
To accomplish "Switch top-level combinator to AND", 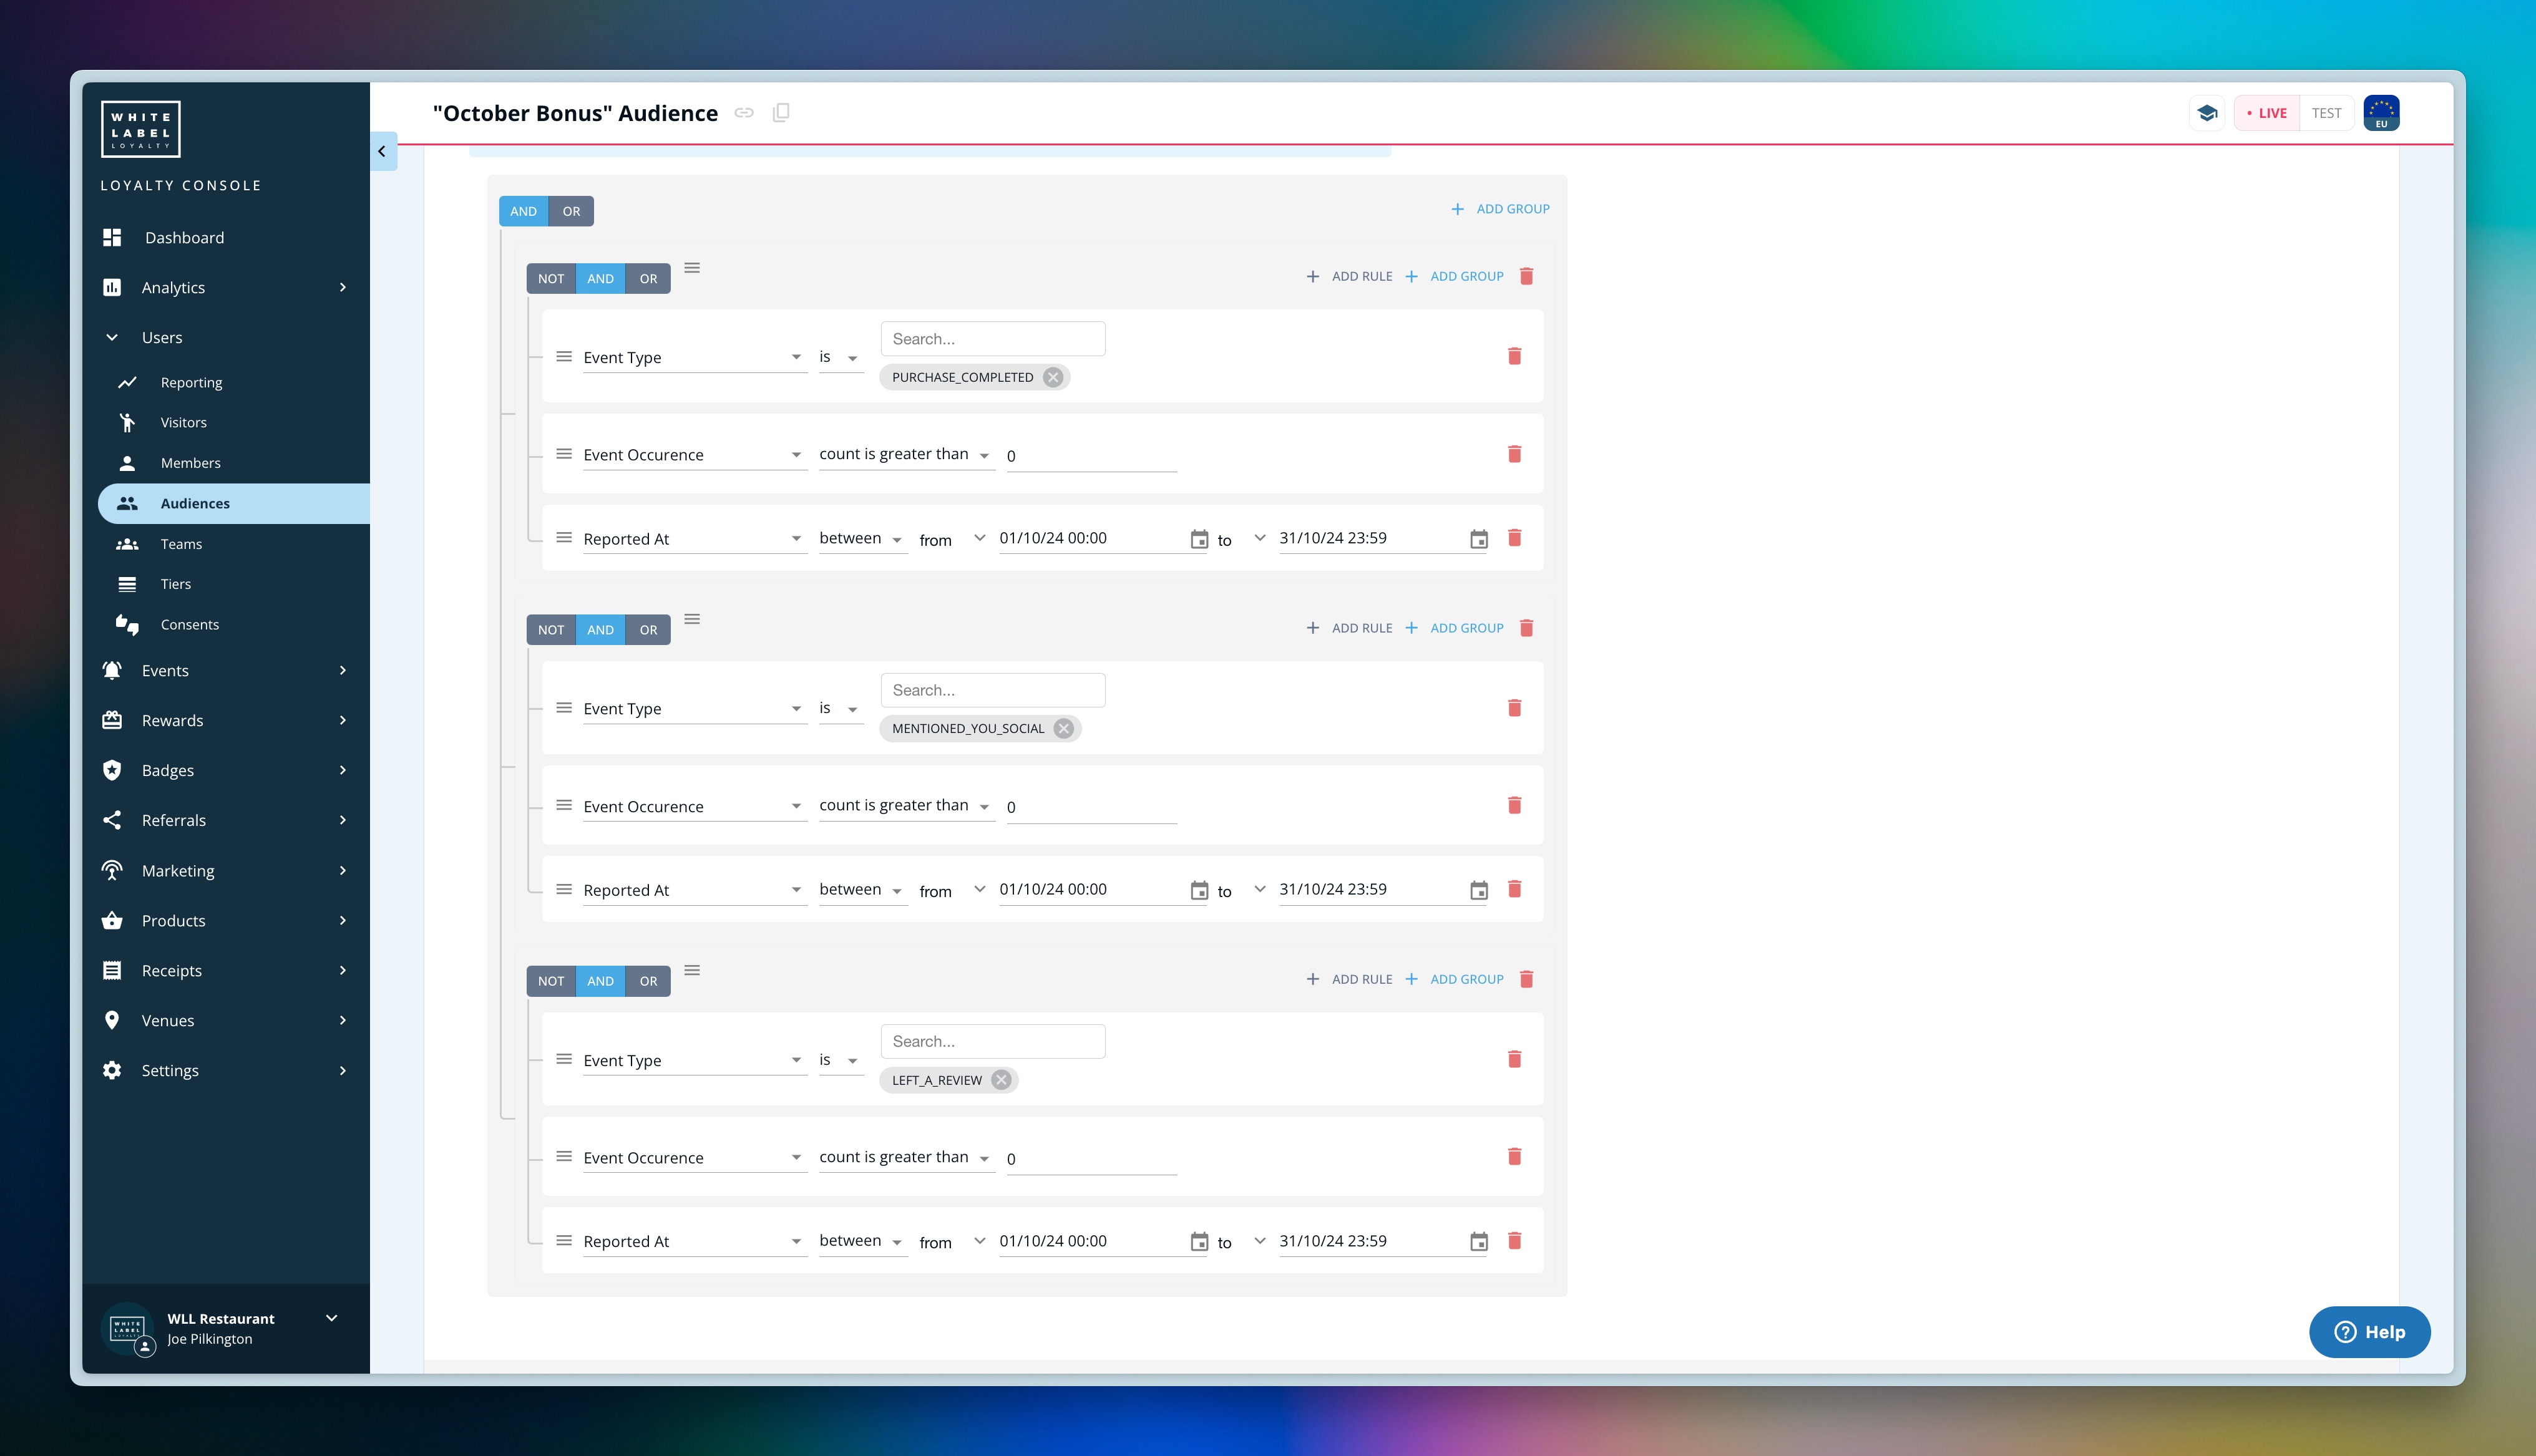I will click(x=524, y=211).
